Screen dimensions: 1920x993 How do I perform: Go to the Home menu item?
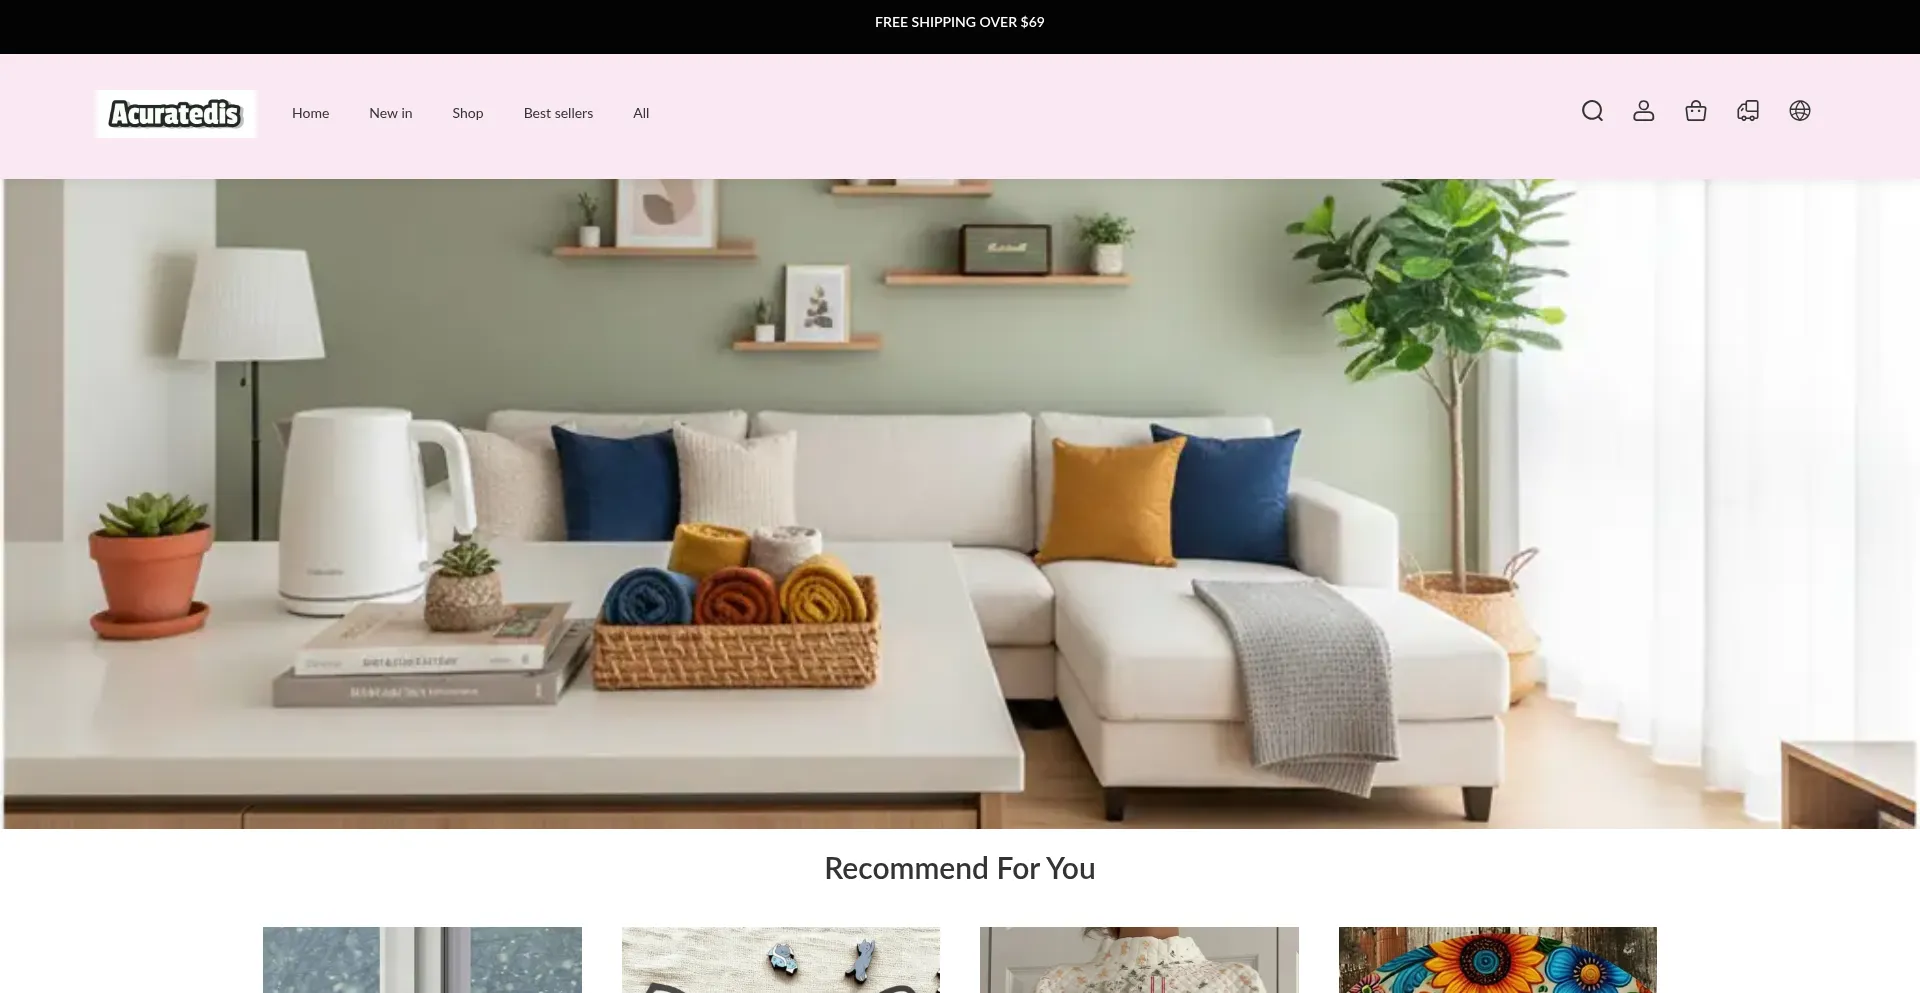click(310, 114)
